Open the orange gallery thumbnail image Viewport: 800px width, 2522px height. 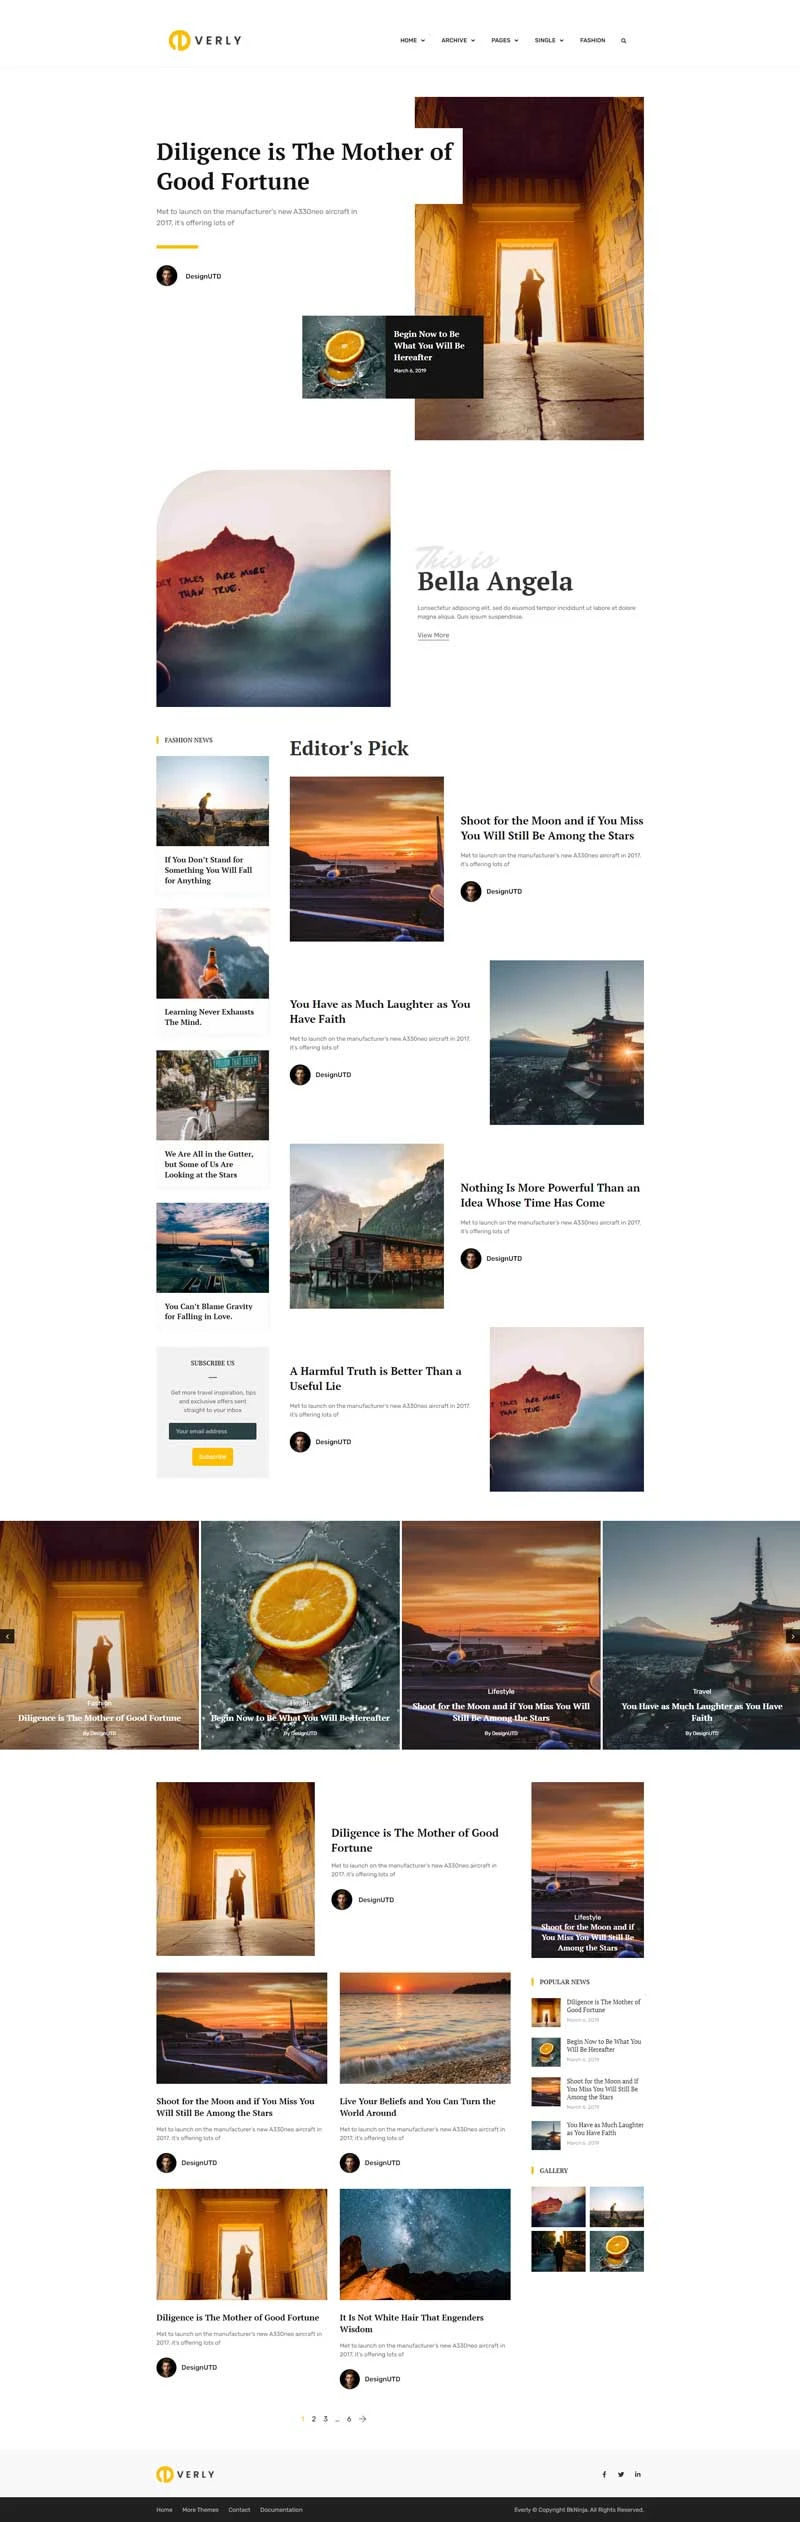point(617,2251)
